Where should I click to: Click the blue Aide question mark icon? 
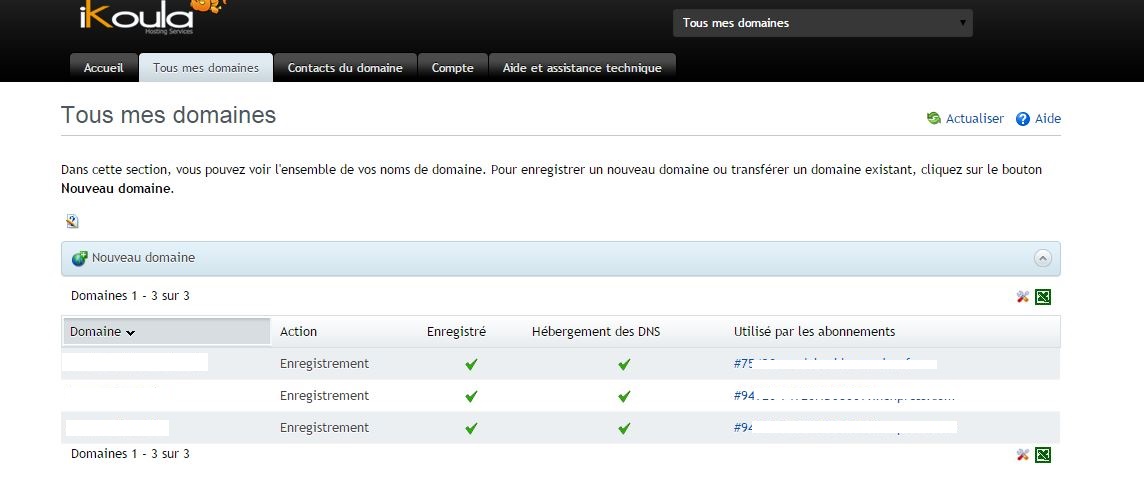click(1022, 119)
